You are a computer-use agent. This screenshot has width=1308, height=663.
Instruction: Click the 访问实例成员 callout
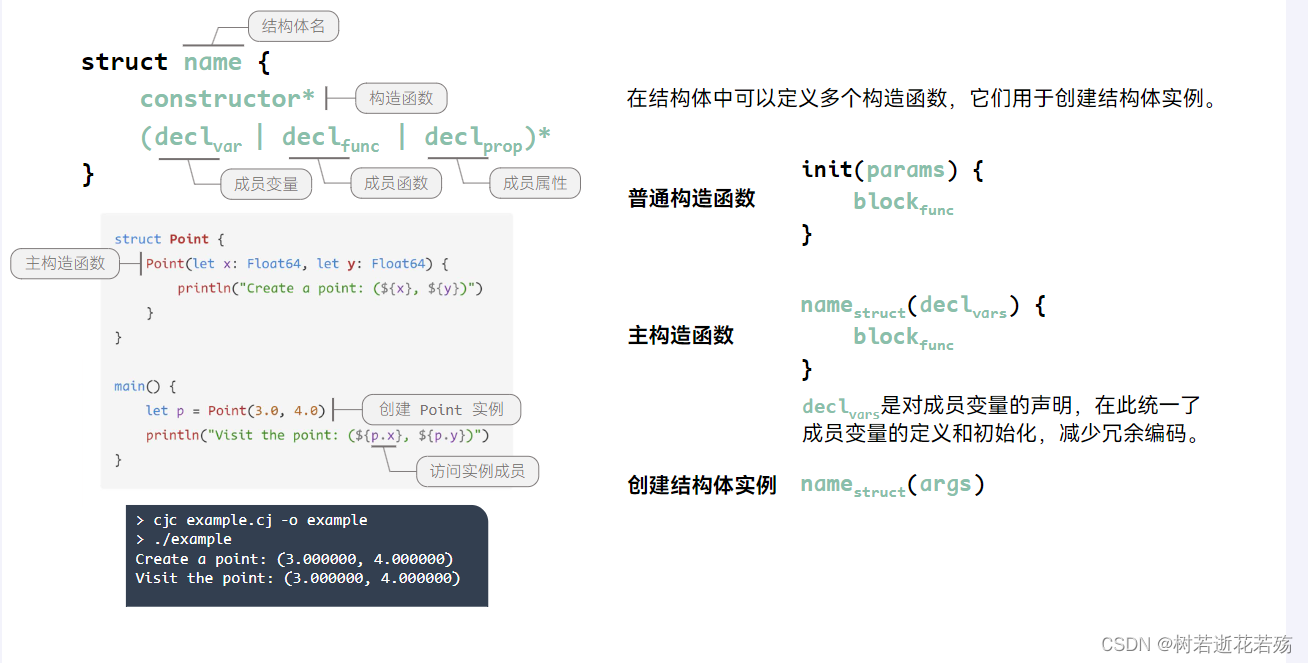click(477, 471)
